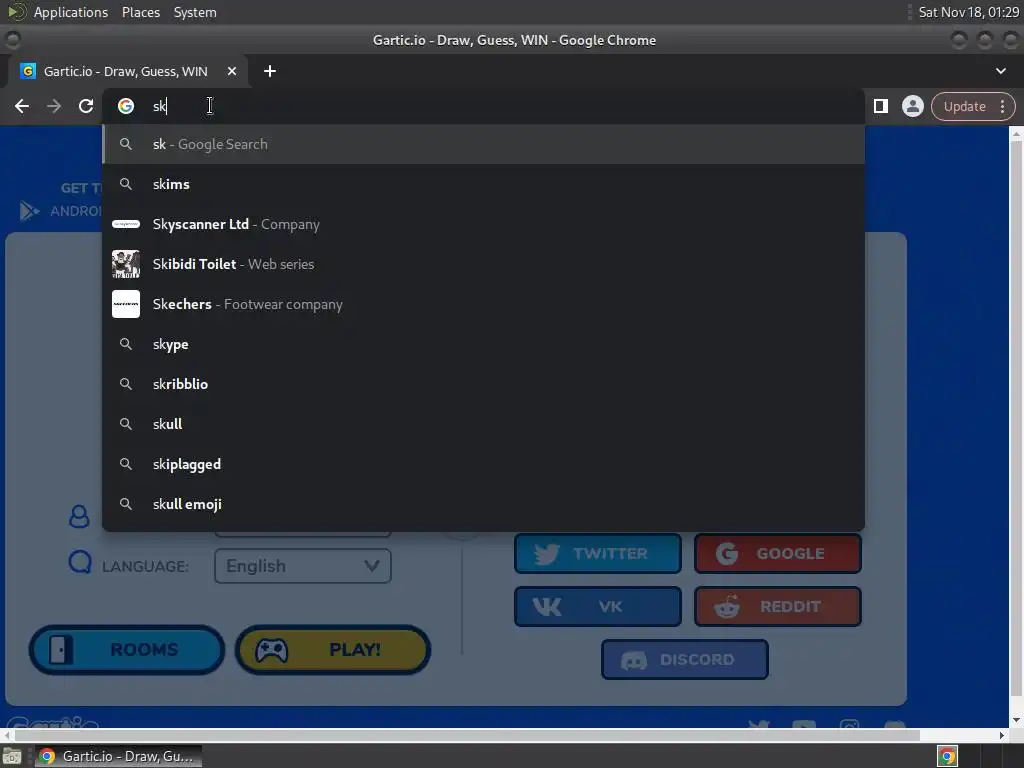Screen dimensions: 1024x768
Task: Expand the tab search chevron
Action: [x=1000, y=71]
